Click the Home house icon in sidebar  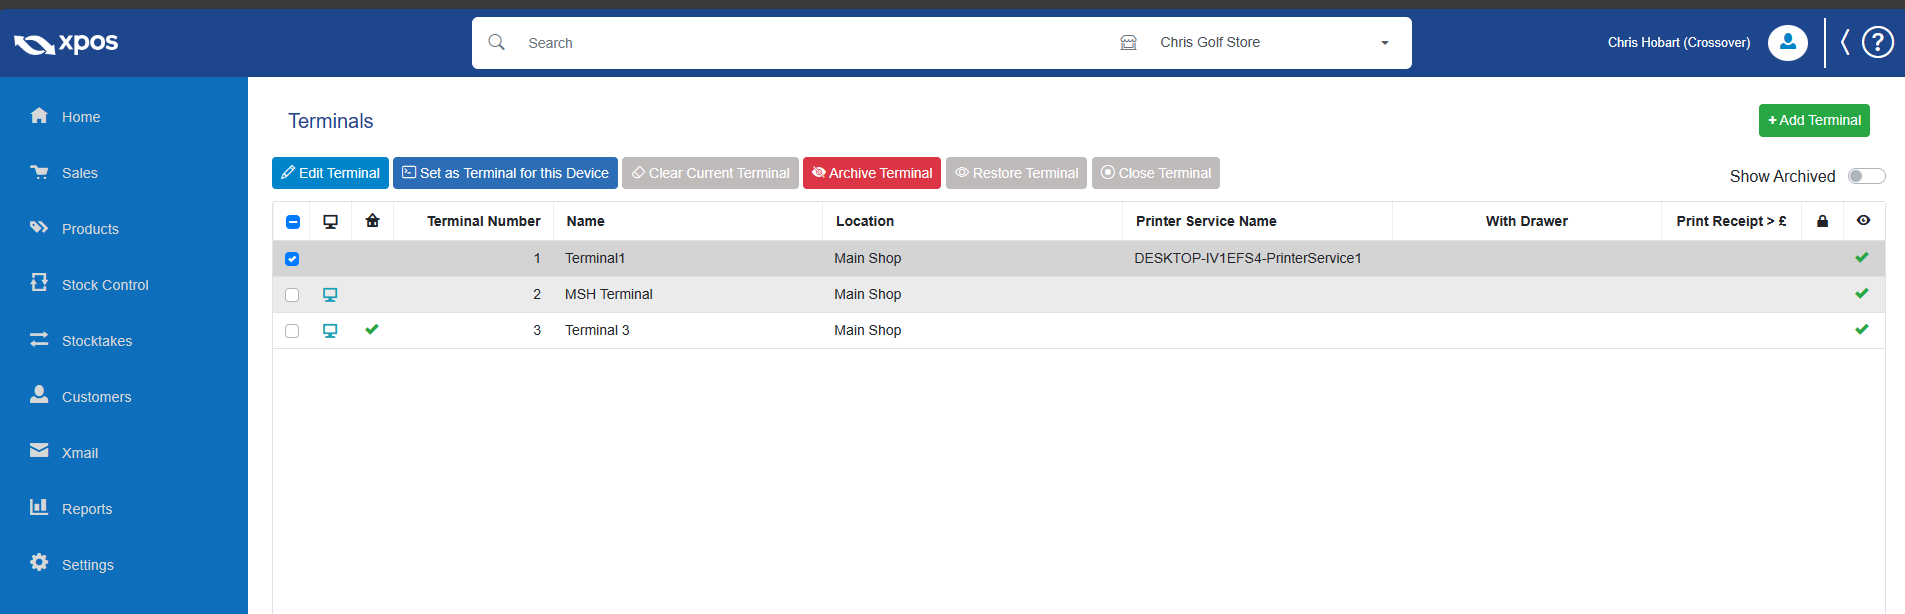click(39, 115)
